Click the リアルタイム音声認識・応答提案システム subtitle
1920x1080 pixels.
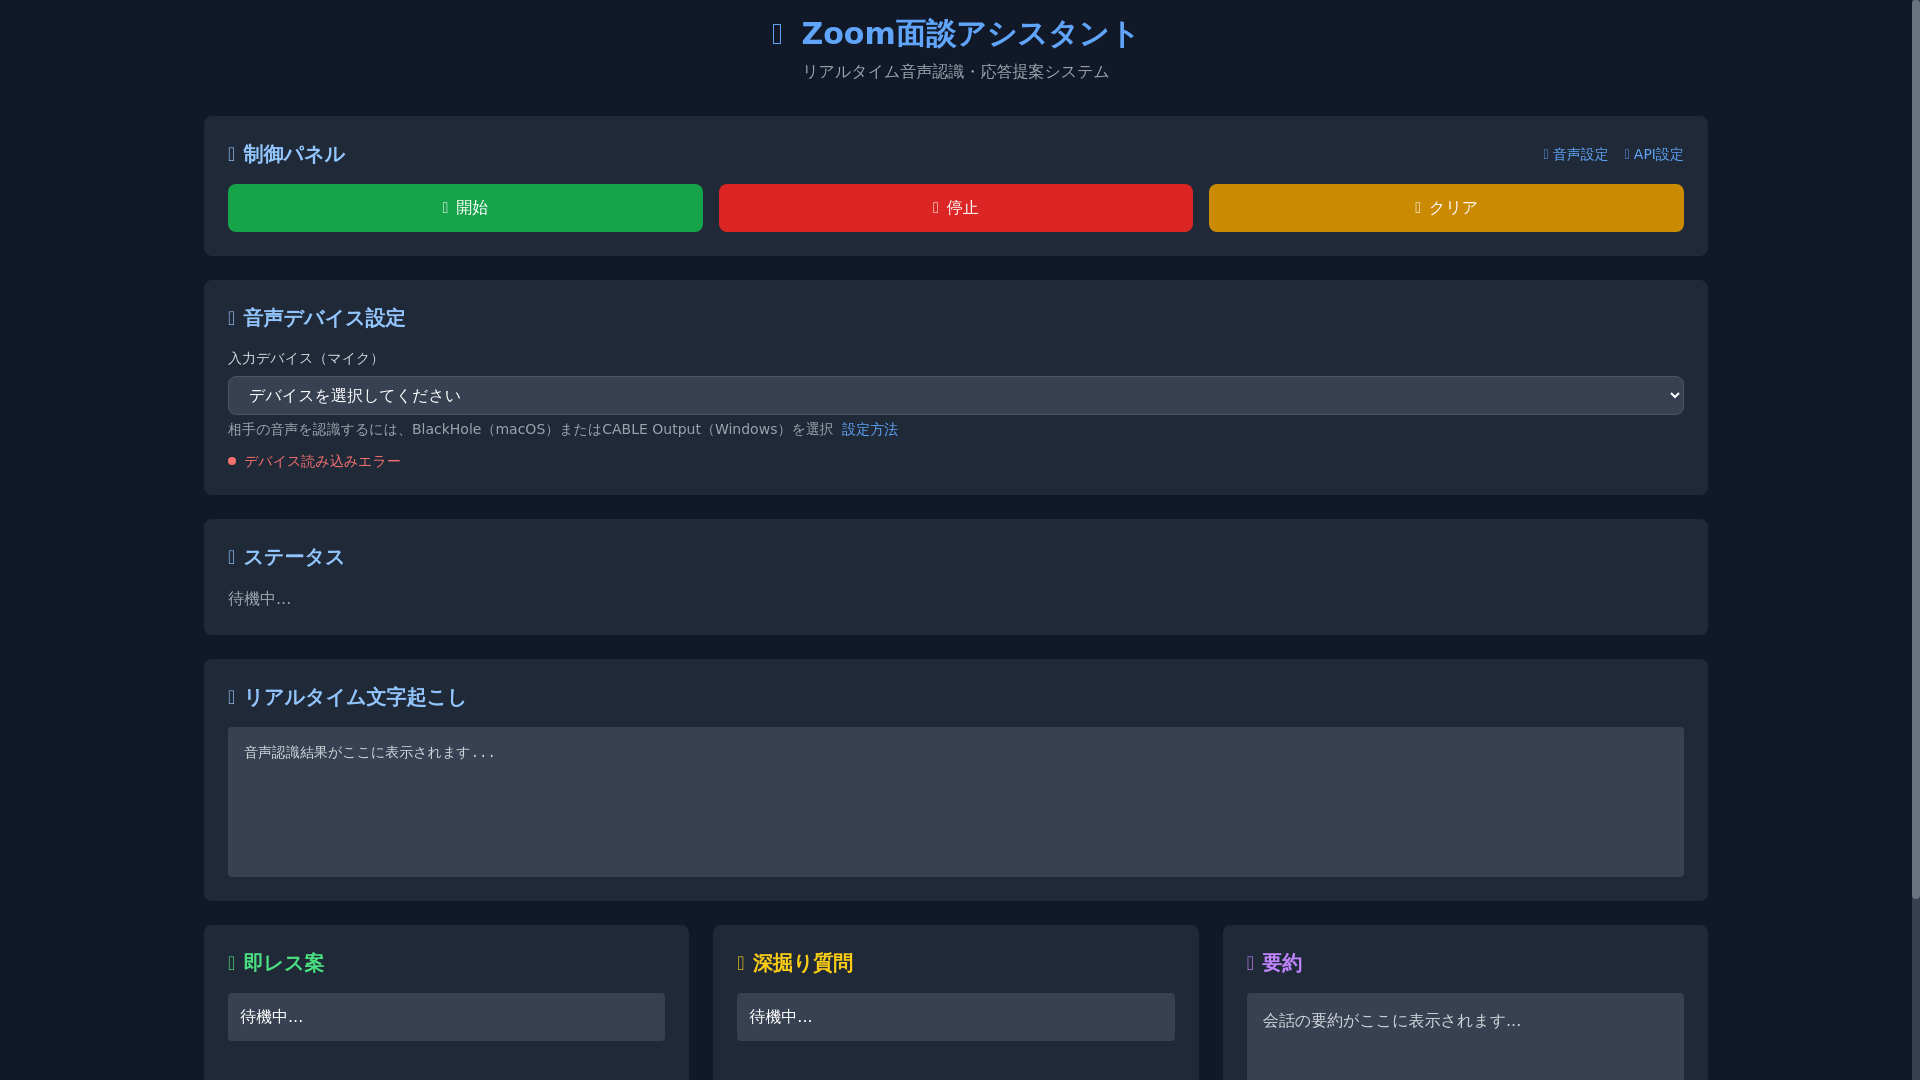[x=956, y=72]
